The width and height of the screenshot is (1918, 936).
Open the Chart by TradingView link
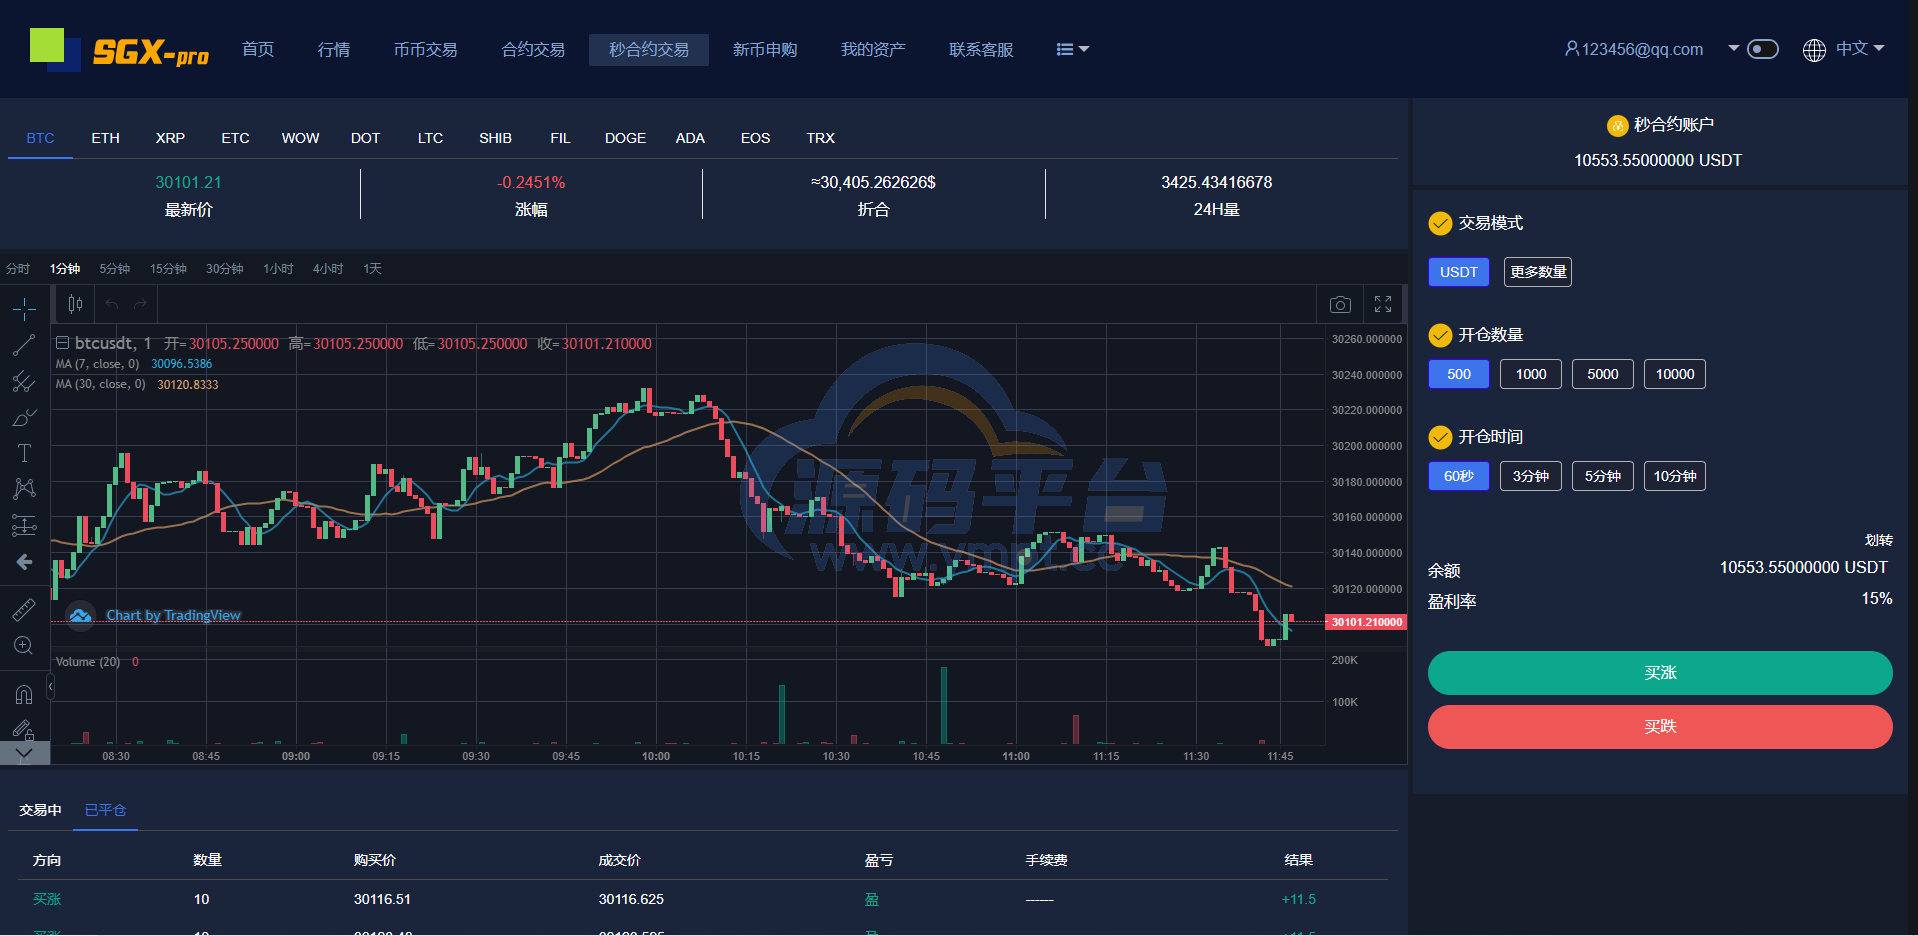point(174,615)
